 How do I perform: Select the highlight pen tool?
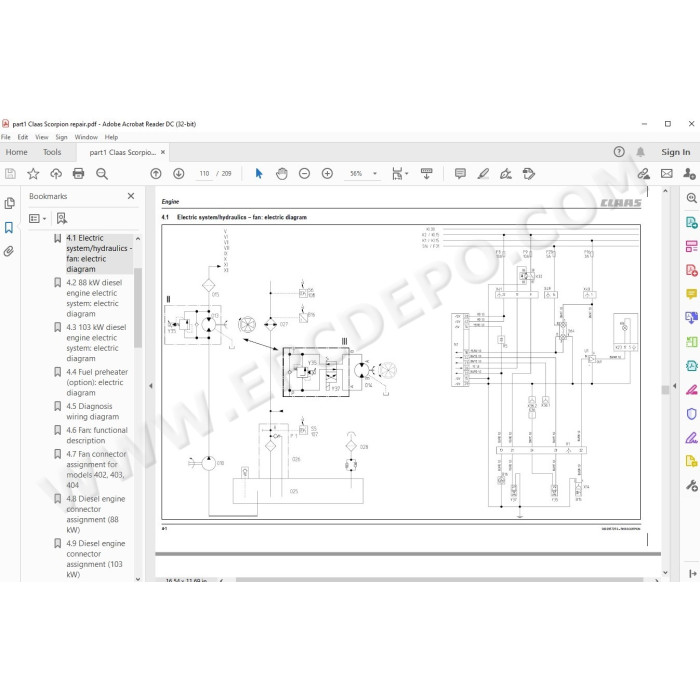(483, 174)
